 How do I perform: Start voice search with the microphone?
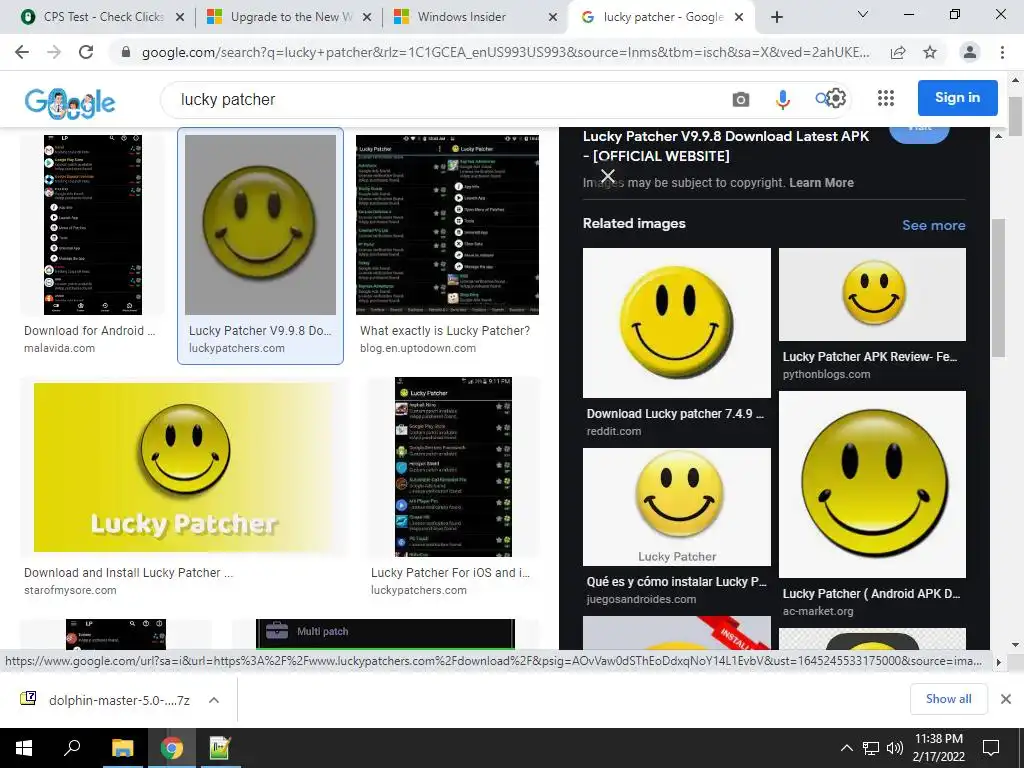coord(782,99)
